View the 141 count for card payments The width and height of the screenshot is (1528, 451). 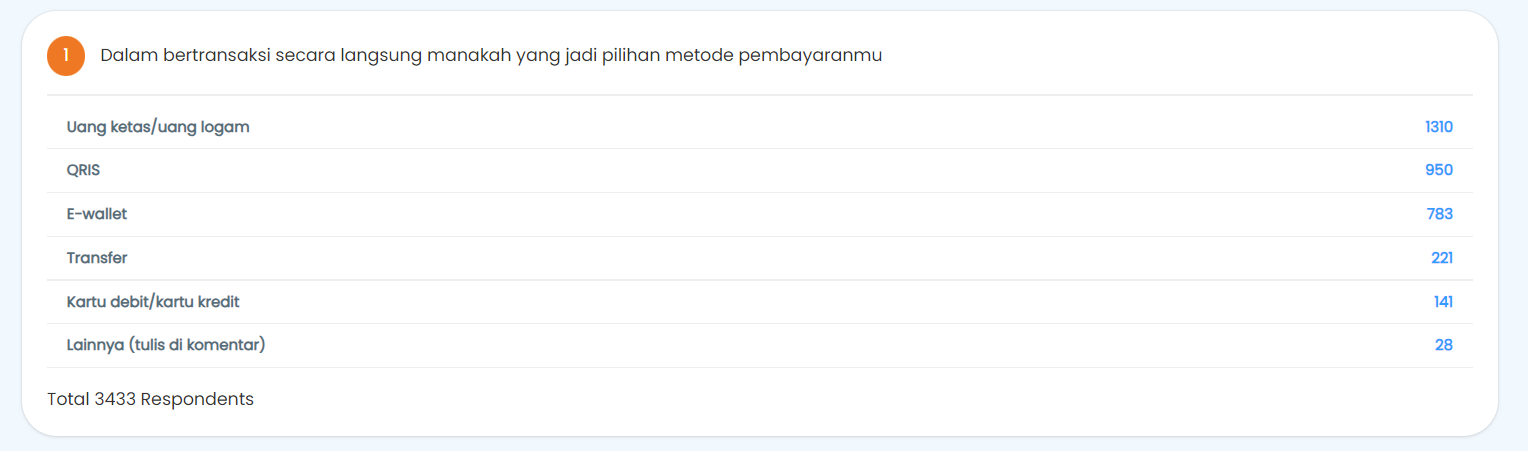(x=1443, y=302)
